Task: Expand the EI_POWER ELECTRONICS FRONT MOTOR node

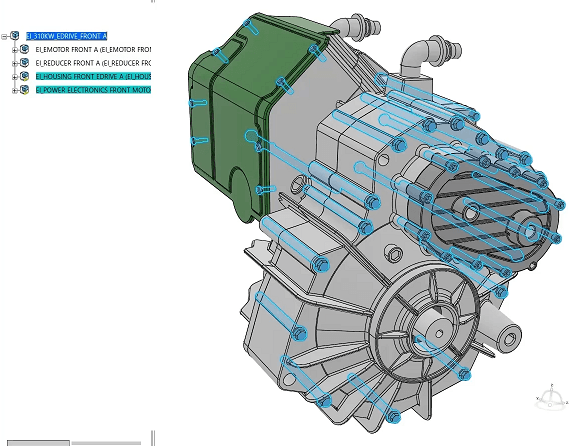Action: click(x=15, y=90)
